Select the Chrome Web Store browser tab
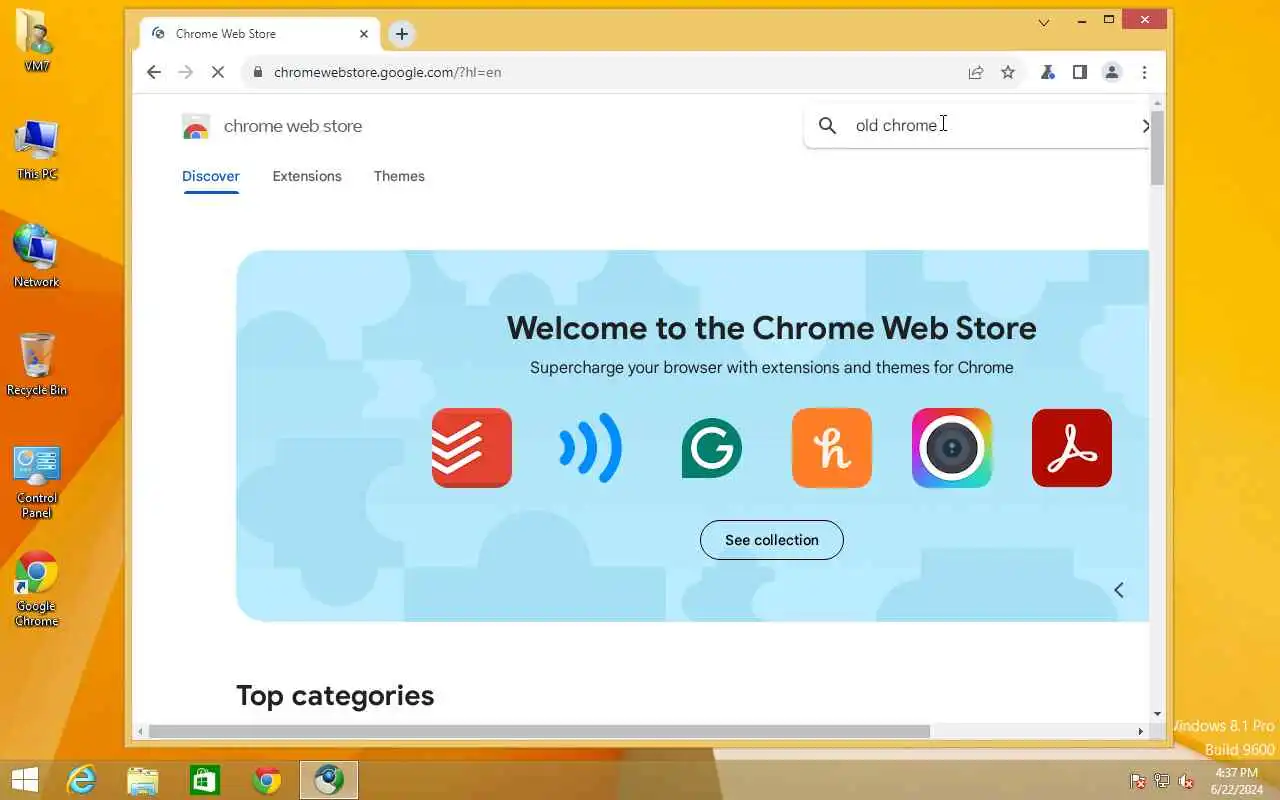 pos(259,34)
